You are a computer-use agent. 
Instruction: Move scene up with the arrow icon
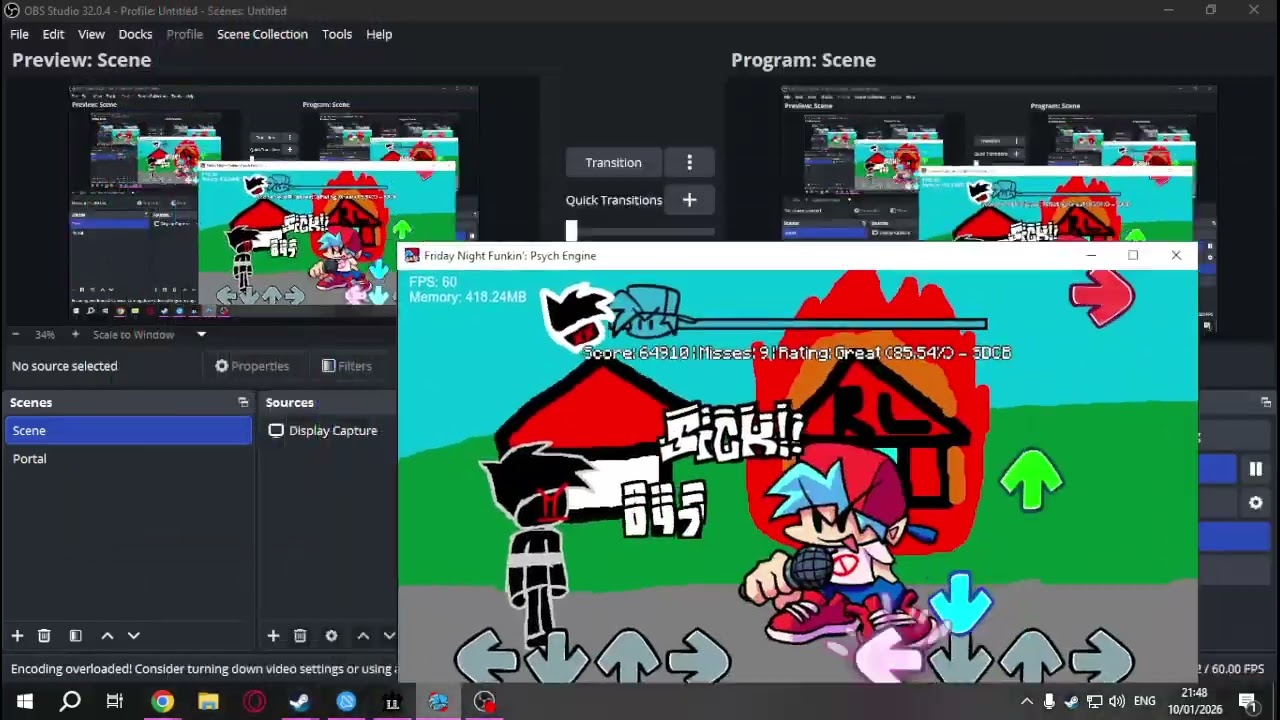click(x=107, y=636)
